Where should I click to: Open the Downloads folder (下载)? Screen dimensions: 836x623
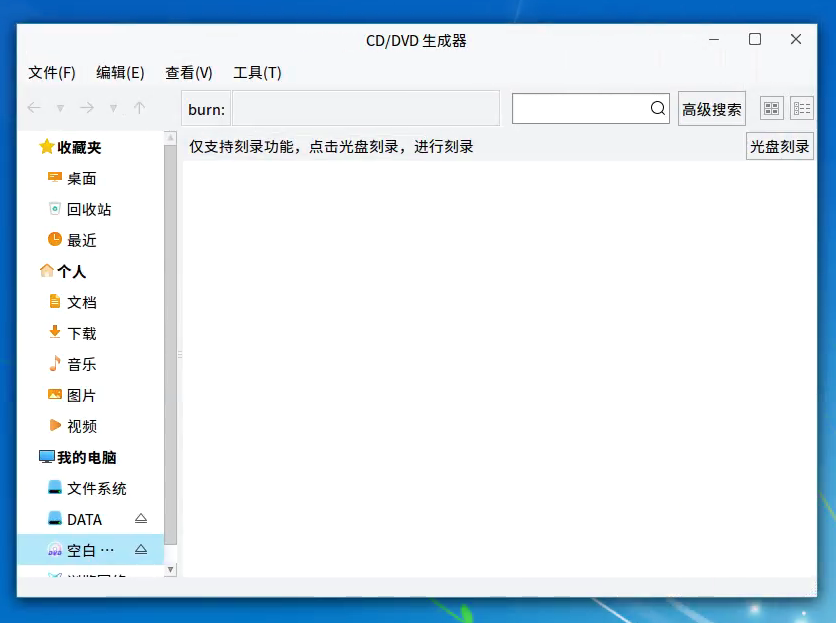pos(81,333)
